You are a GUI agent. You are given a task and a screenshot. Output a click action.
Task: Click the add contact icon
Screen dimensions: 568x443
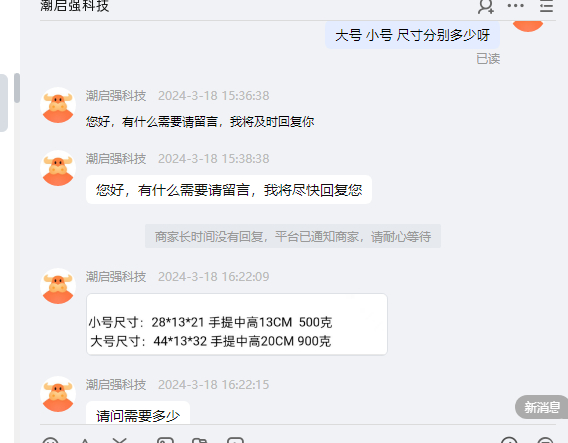pos(486,6)
